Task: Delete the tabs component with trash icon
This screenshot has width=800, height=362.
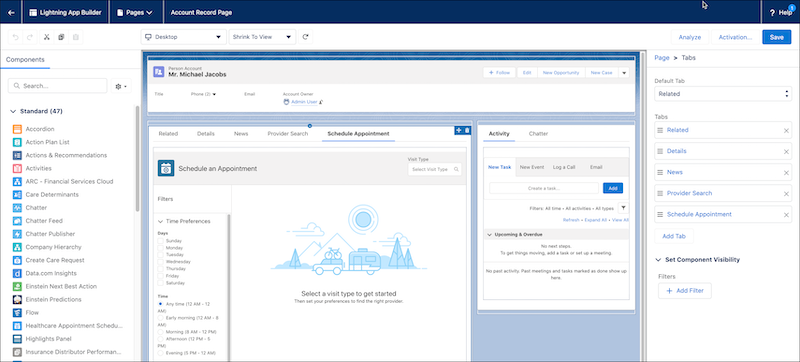Action: click(467, 131)
